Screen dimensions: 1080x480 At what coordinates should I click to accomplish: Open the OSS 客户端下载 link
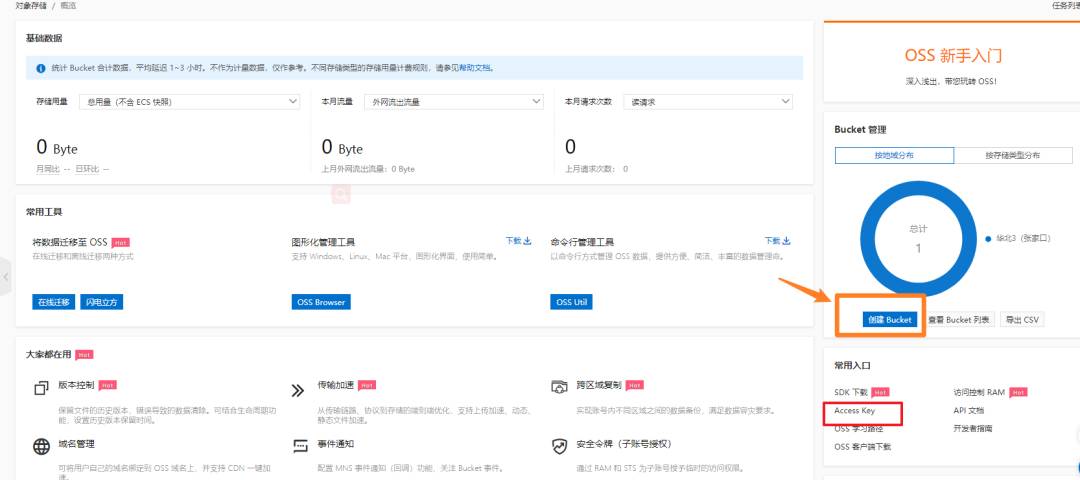[x=862, y=446]
